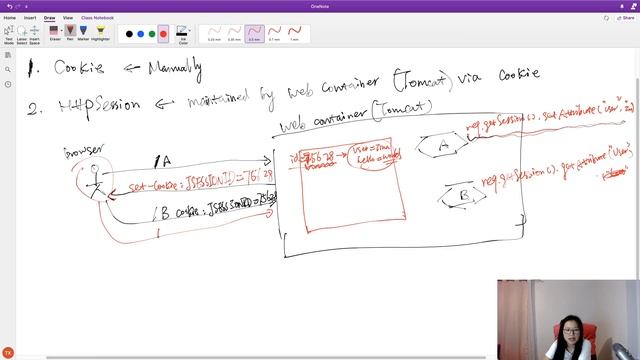Screen dimensions: 640x360
Task: Open the Insert ribbon tab
Action: click(x=30, y=18)
